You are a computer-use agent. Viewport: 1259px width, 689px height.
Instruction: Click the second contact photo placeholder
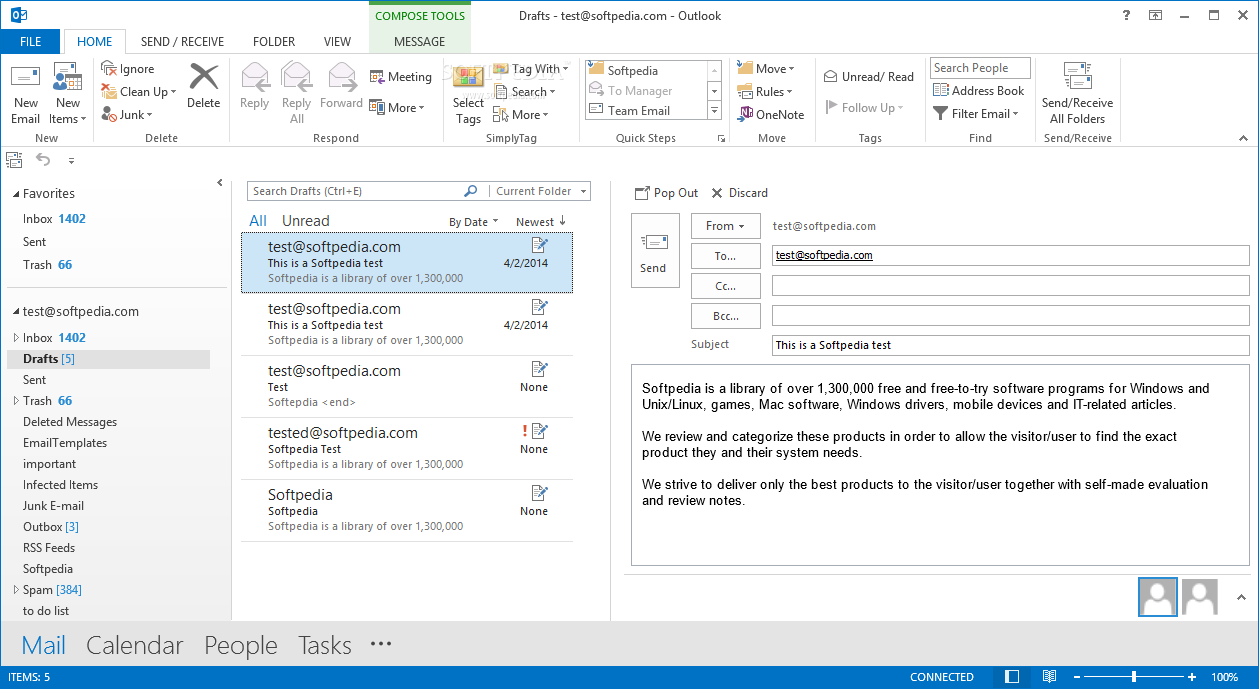pos(1200,597)
